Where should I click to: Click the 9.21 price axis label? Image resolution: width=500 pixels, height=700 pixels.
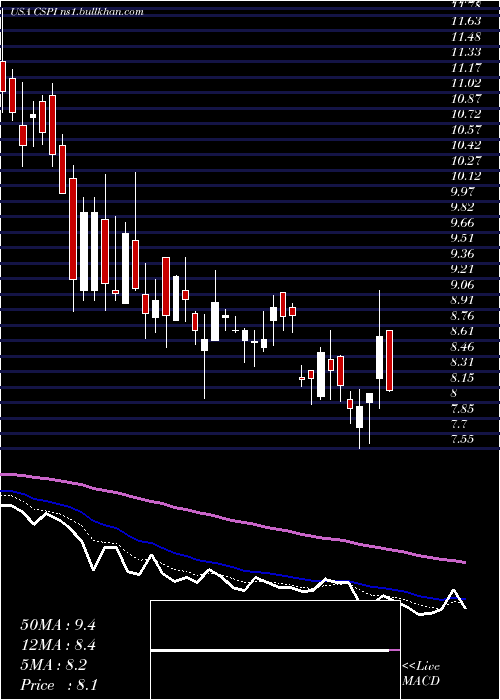tap(464, 269)
